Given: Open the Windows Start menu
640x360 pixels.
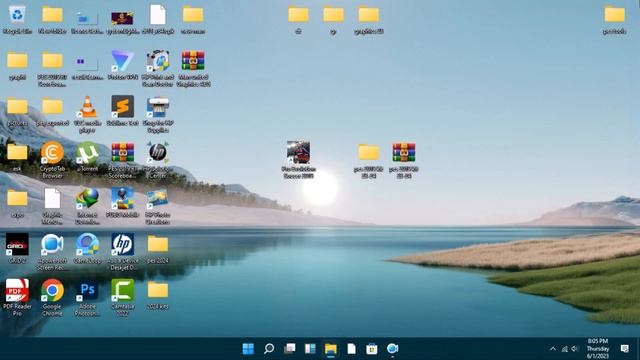Looking at the screenshot, I should point(248,349).
